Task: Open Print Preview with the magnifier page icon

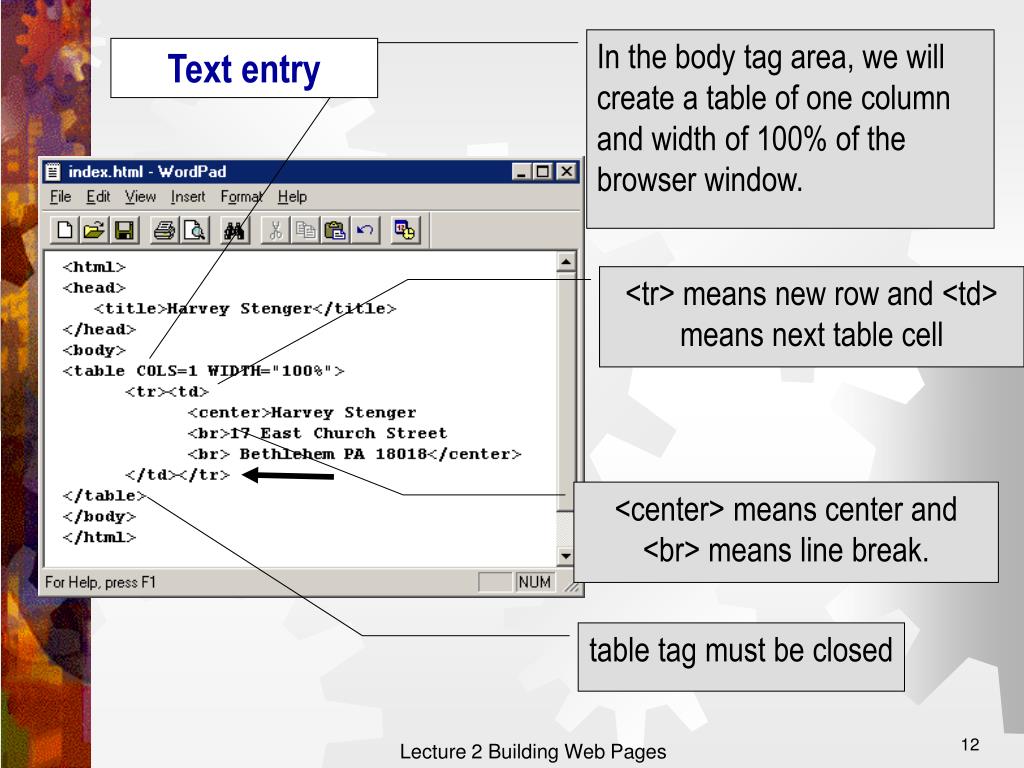Action: tap(195, 230)
